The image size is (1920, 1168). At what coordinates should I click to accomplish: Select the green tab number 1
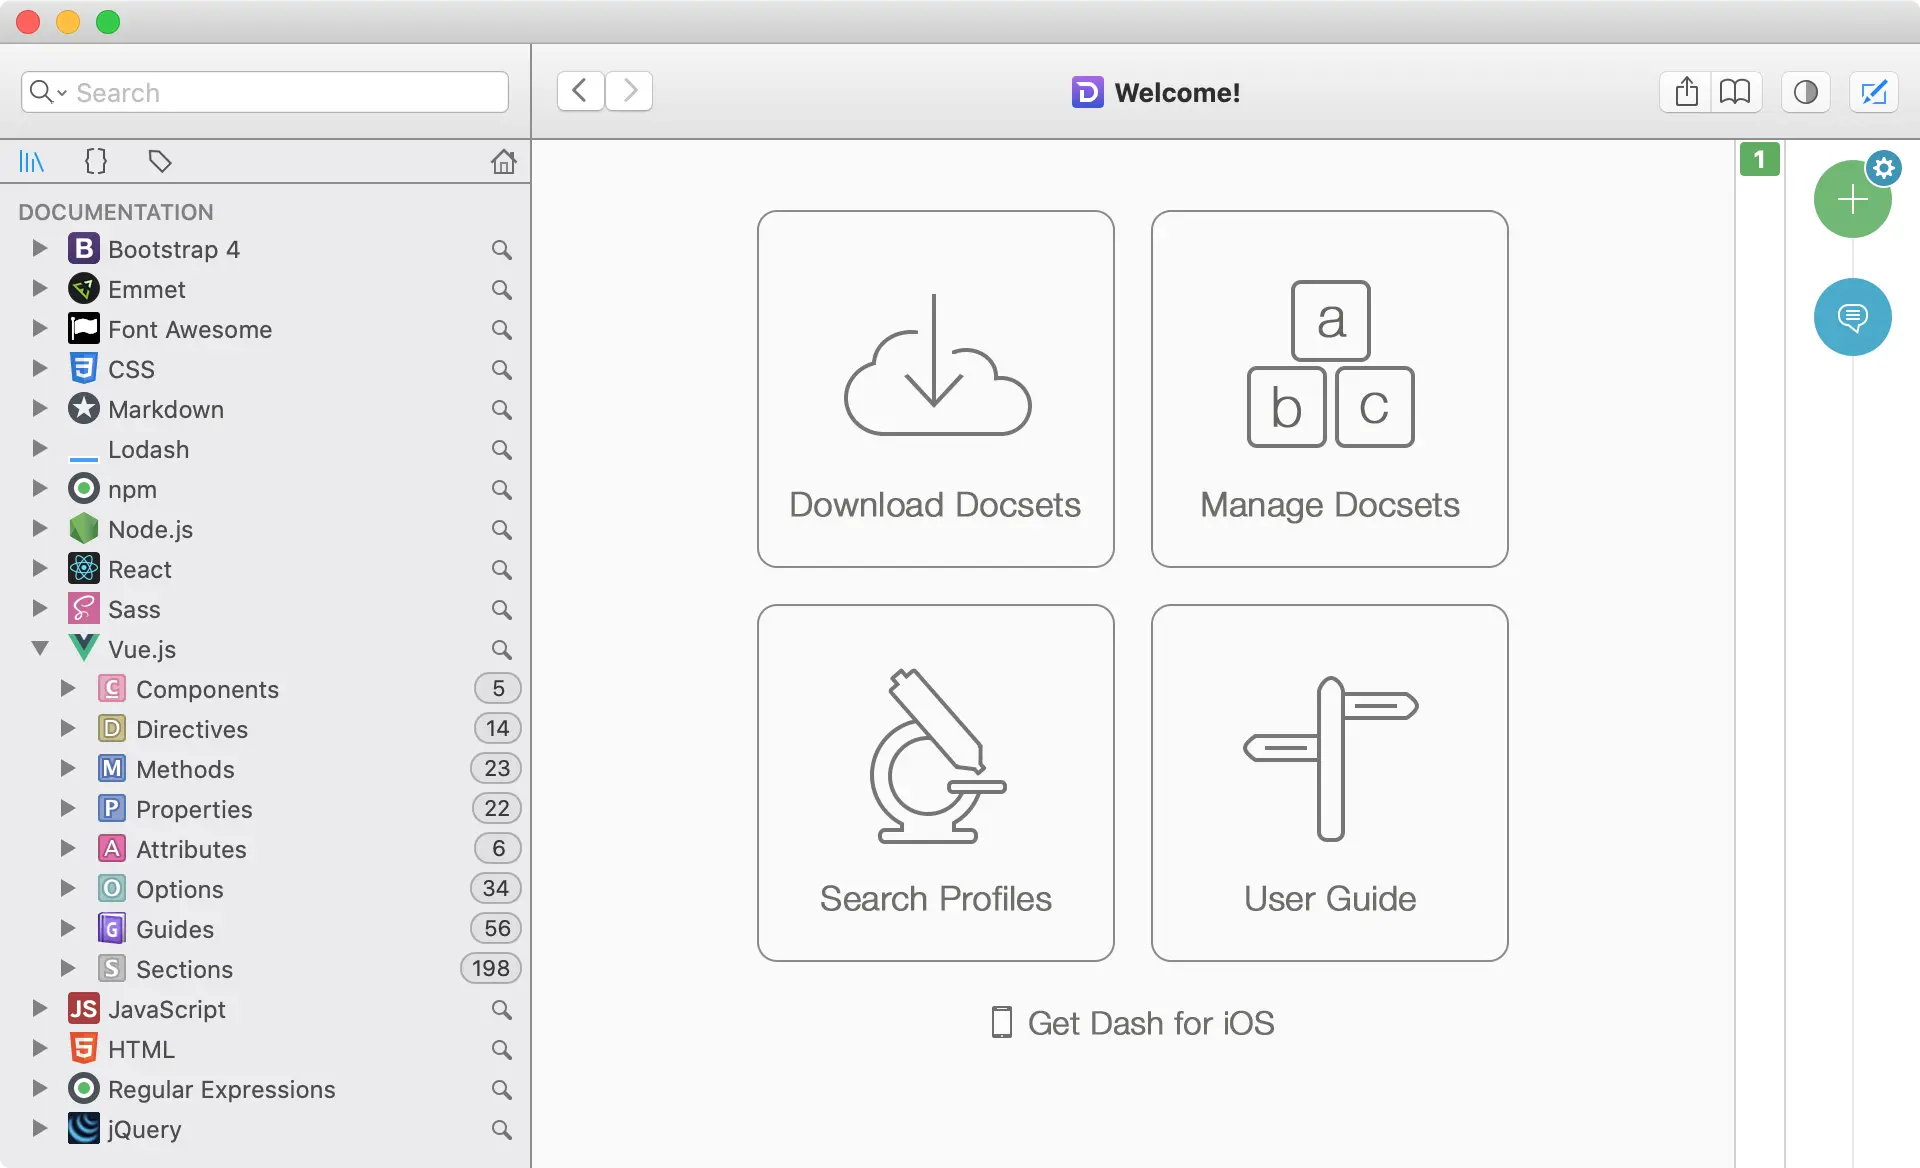[1759, 159]
